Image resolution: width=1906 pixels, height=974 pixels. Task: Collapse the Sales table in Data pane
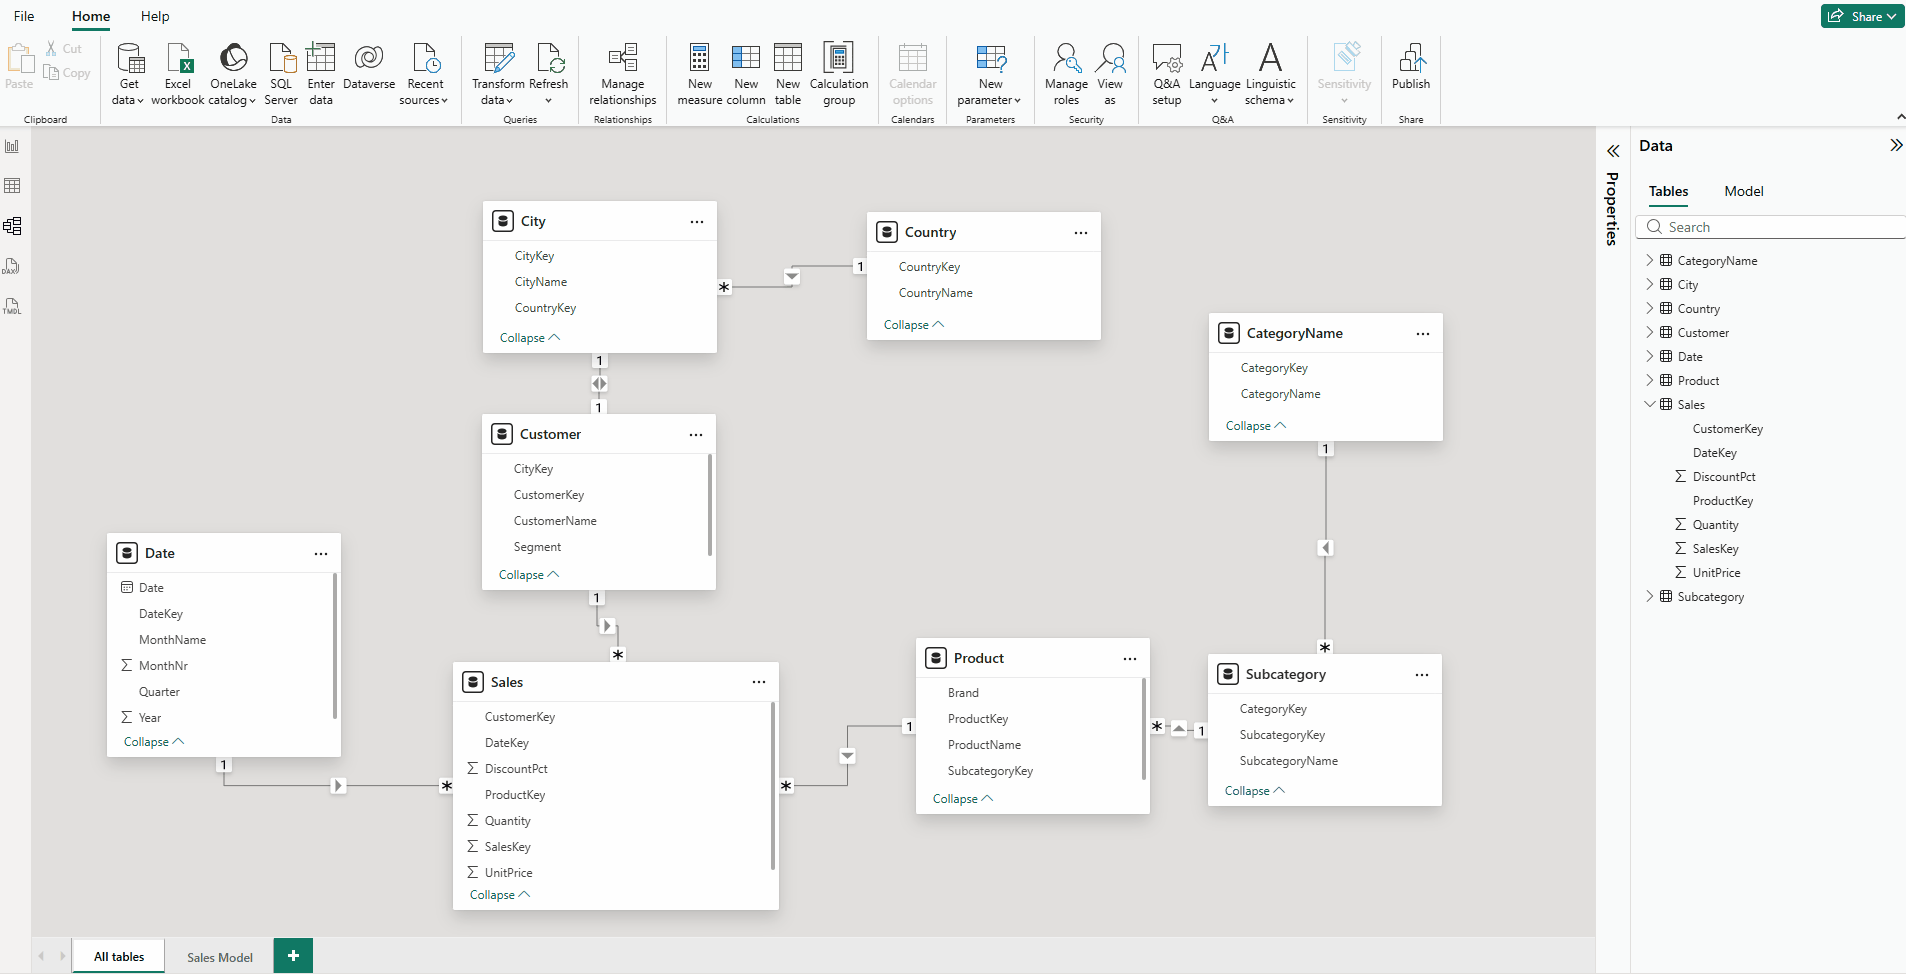pyautogui.click(x=1649, y=404)
